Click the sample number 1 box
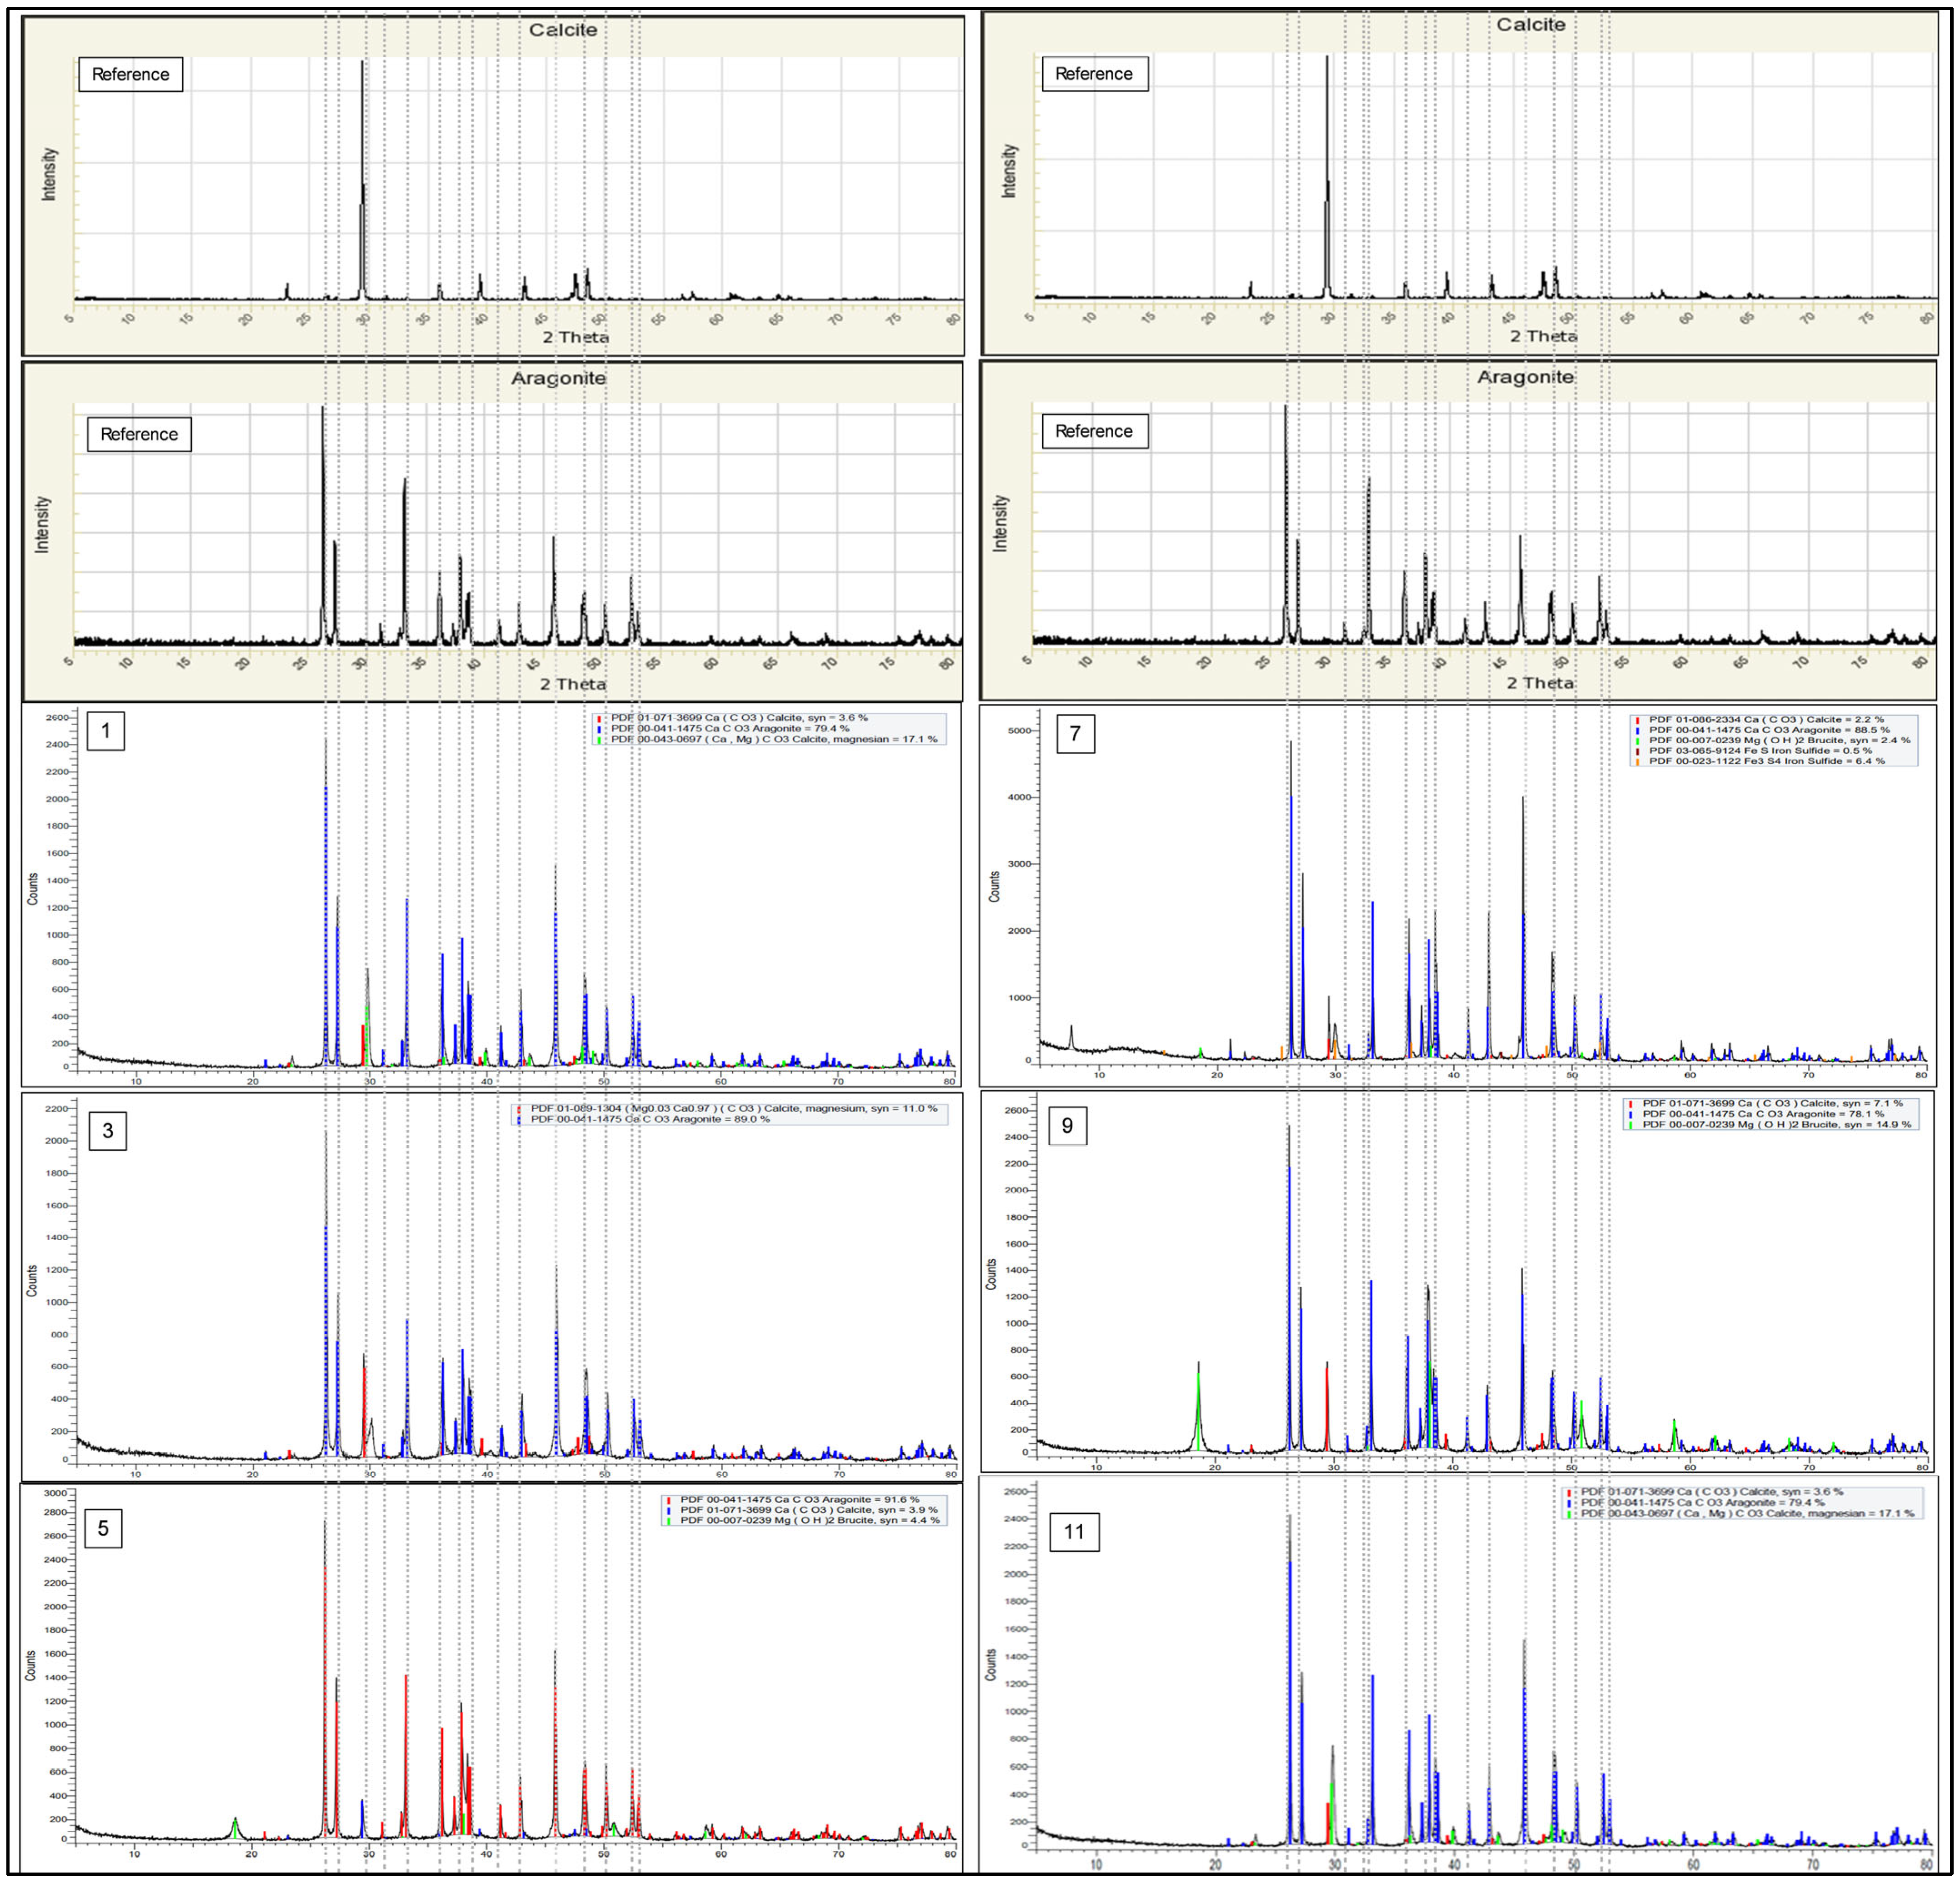 (105, 731)
